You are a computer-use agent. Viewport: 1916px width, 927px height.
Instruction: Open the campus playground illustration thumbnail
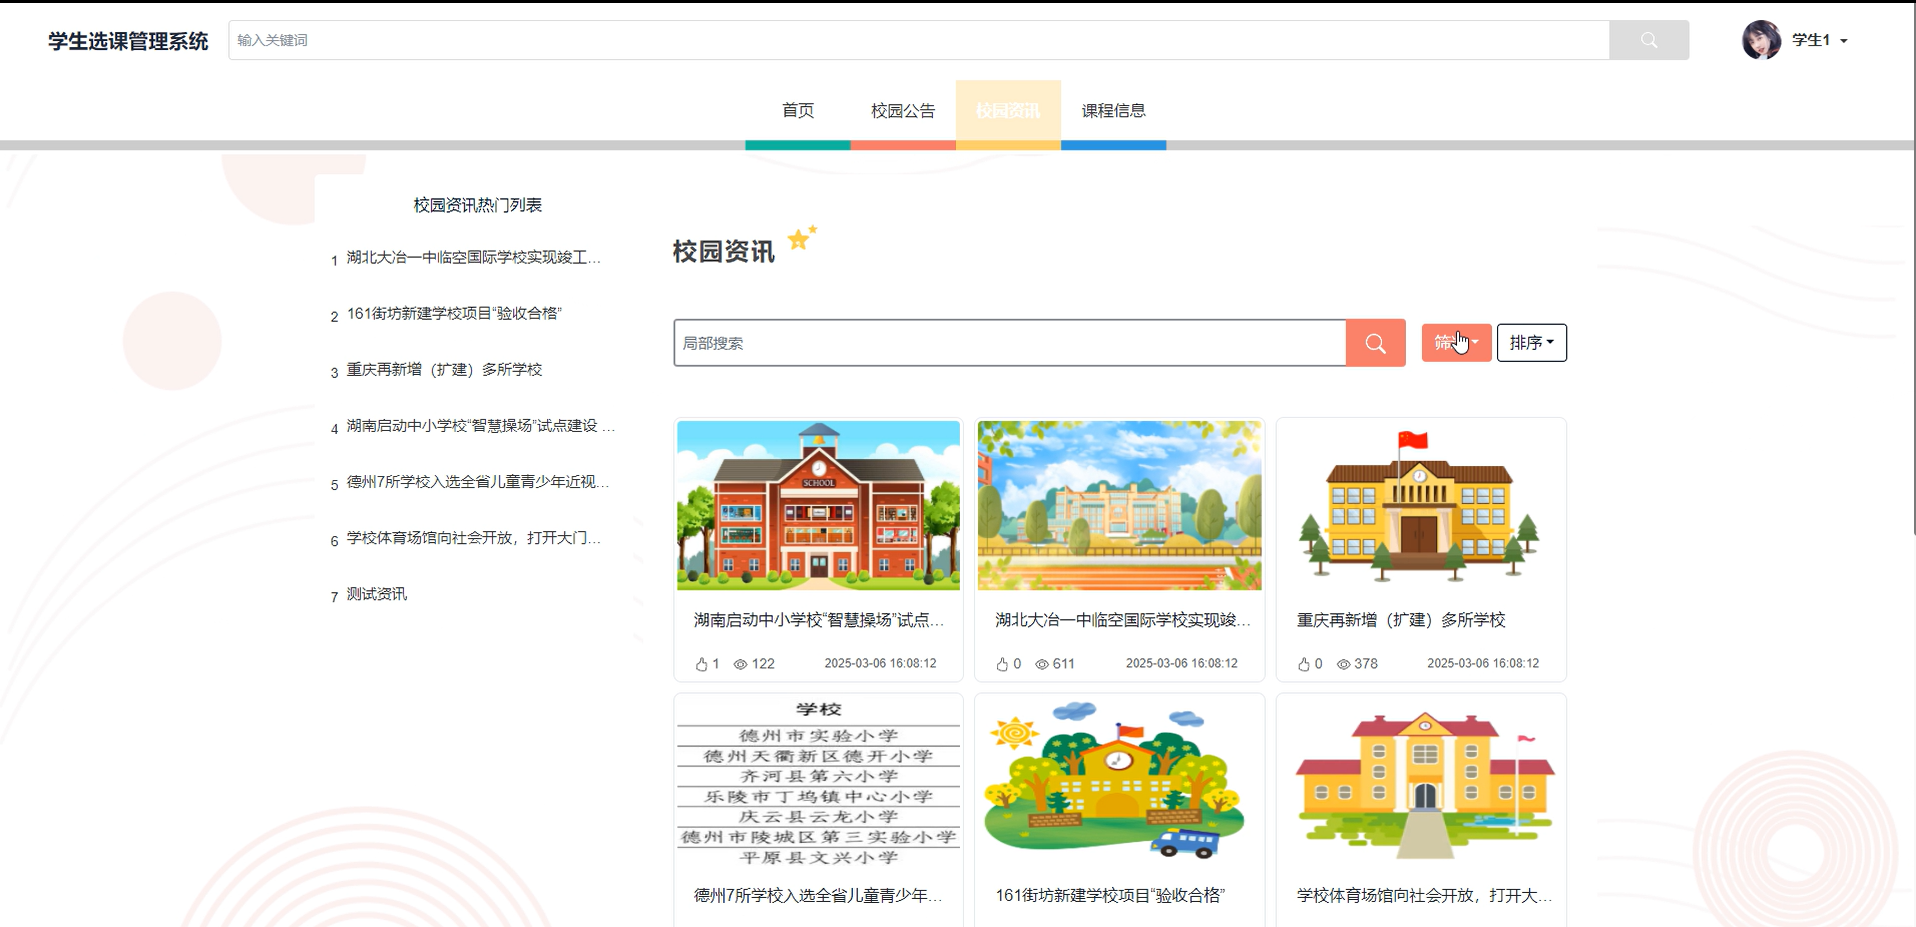pyautogui.click(x=1120, y=505)
